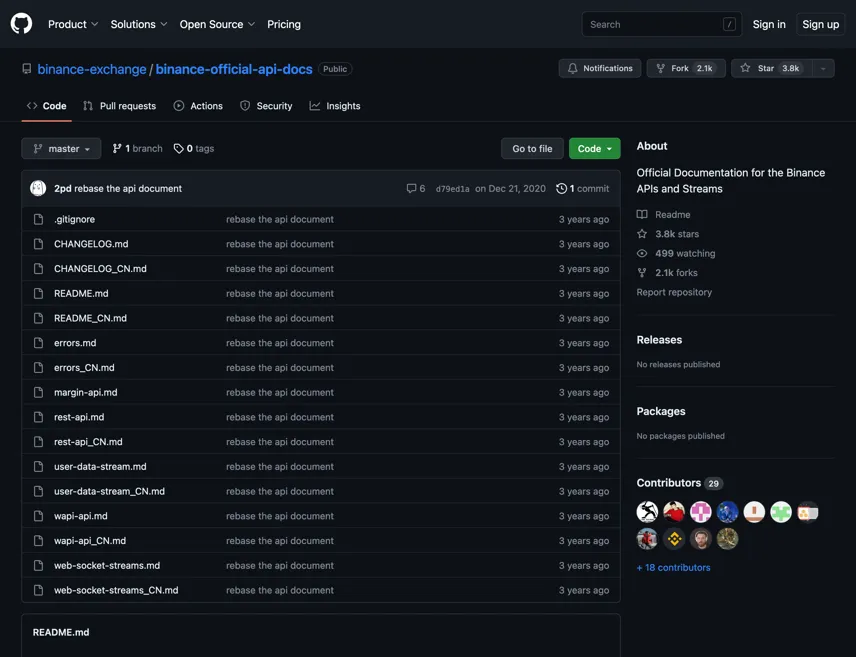Open README.md in the file list

[81, 294]
